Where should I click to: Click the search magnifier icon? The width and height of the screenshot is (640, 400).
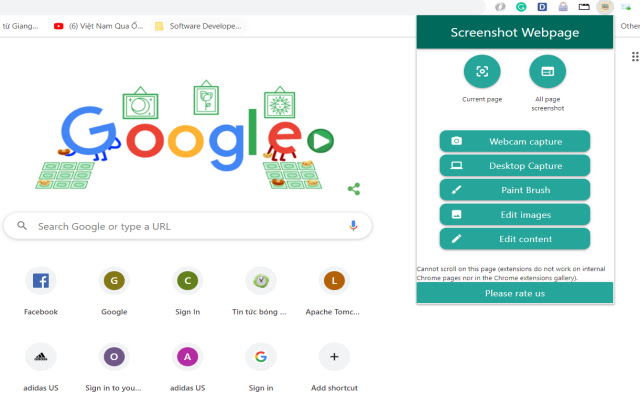pos(22,225)
